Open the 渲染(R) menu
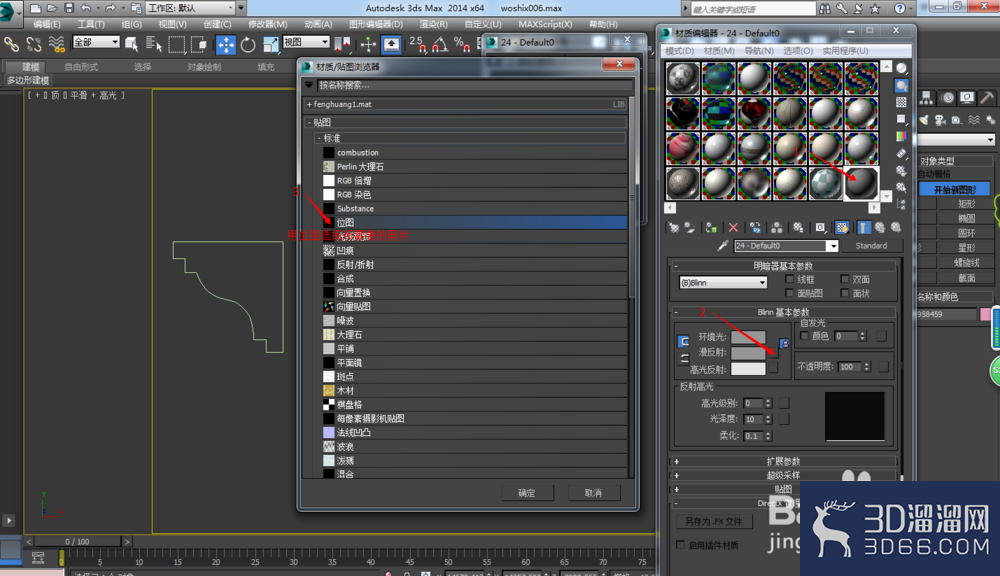Screen dimensions: 1000x576 (434, 24)
